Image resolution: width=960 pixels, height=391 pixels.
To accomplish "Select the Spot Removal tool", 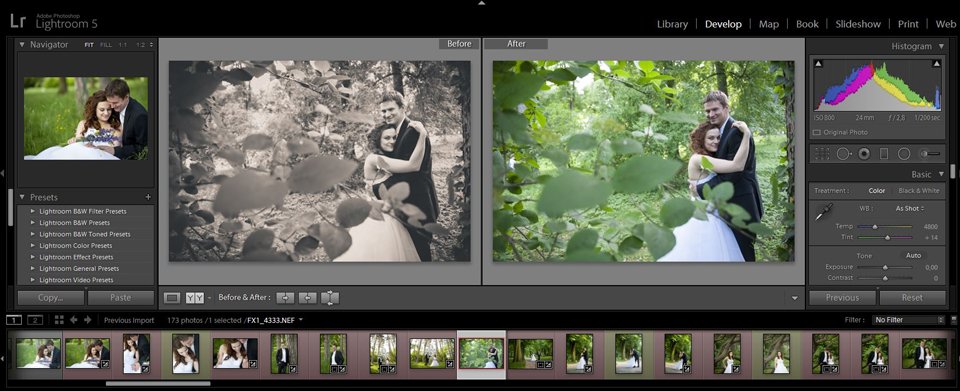I will [x=843, y=154].
